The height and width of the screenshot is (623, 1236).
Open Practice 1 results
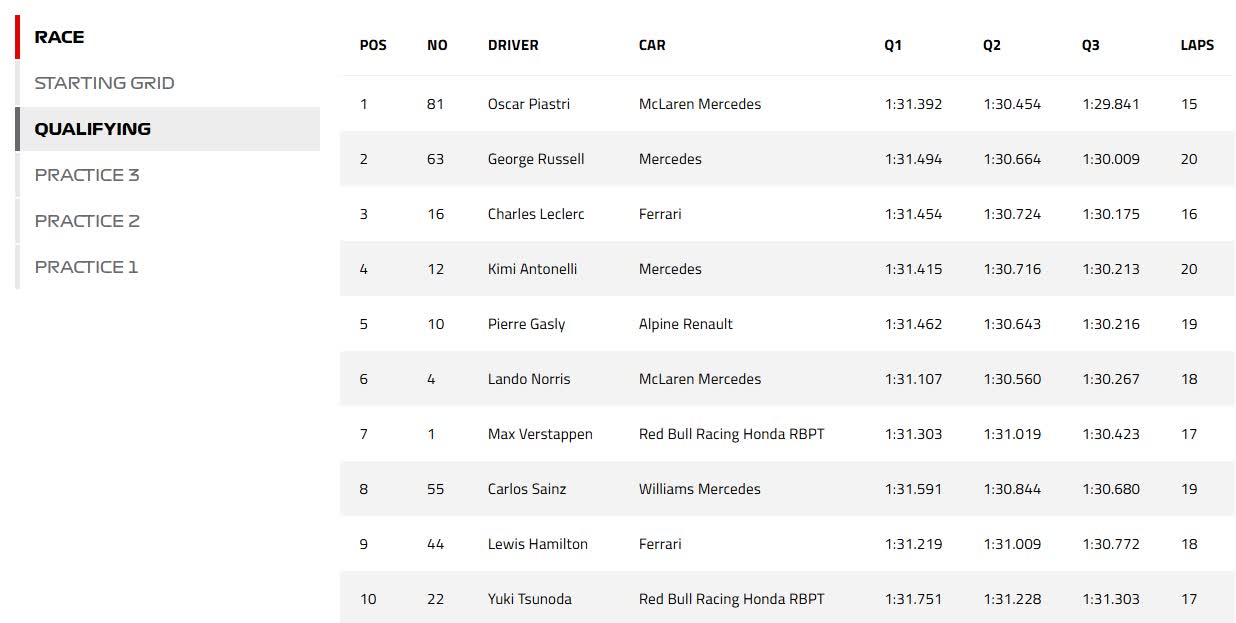pyautogui.click(x=86, y=267)
